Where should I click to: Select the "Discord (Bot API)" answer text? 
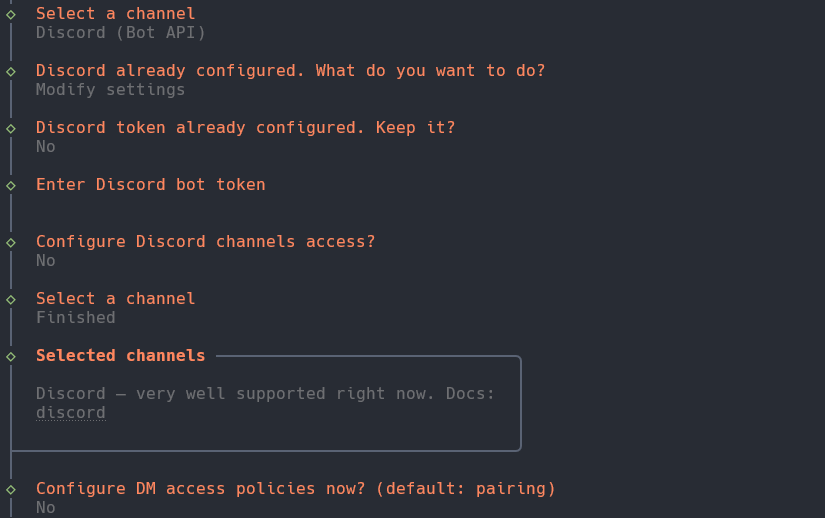pos(120,33)
